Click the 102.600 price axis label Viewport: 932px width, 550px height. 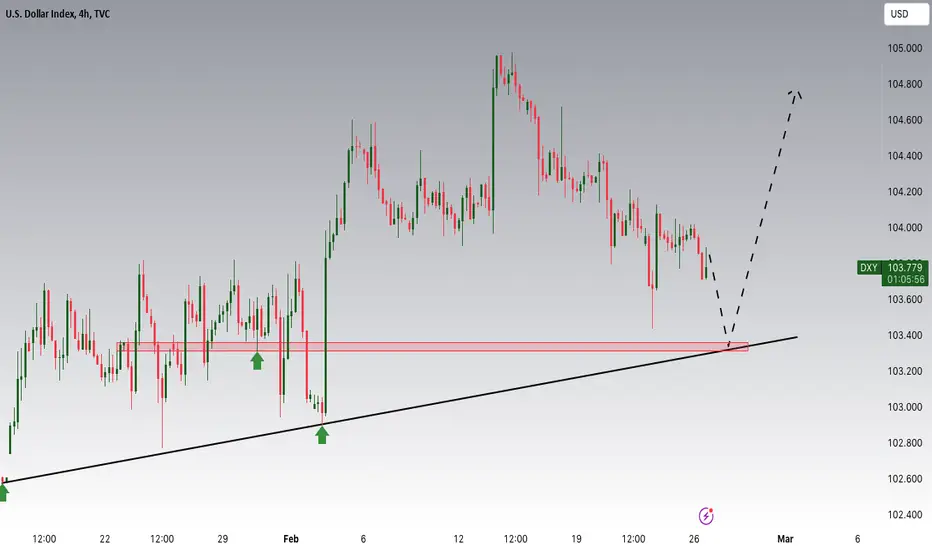(905, 479)
